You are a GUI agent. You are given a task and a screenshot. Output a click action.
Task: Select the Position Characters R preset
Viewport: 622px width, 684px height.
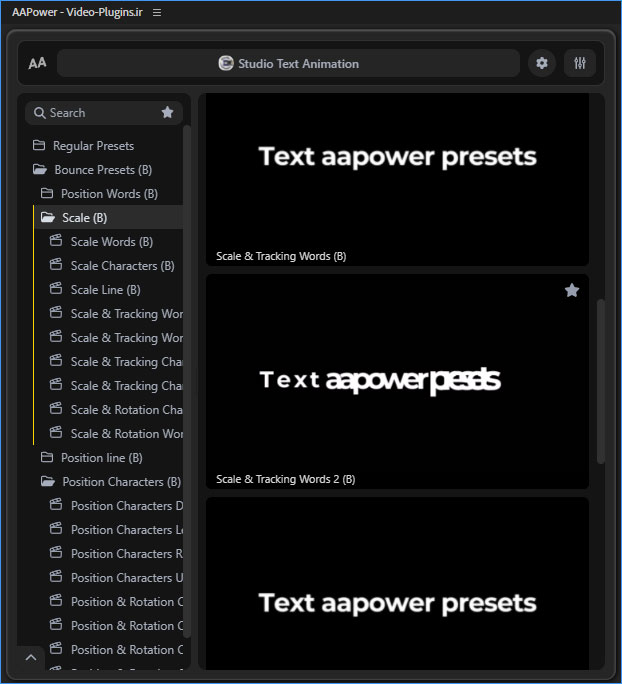tap(116, 554)
